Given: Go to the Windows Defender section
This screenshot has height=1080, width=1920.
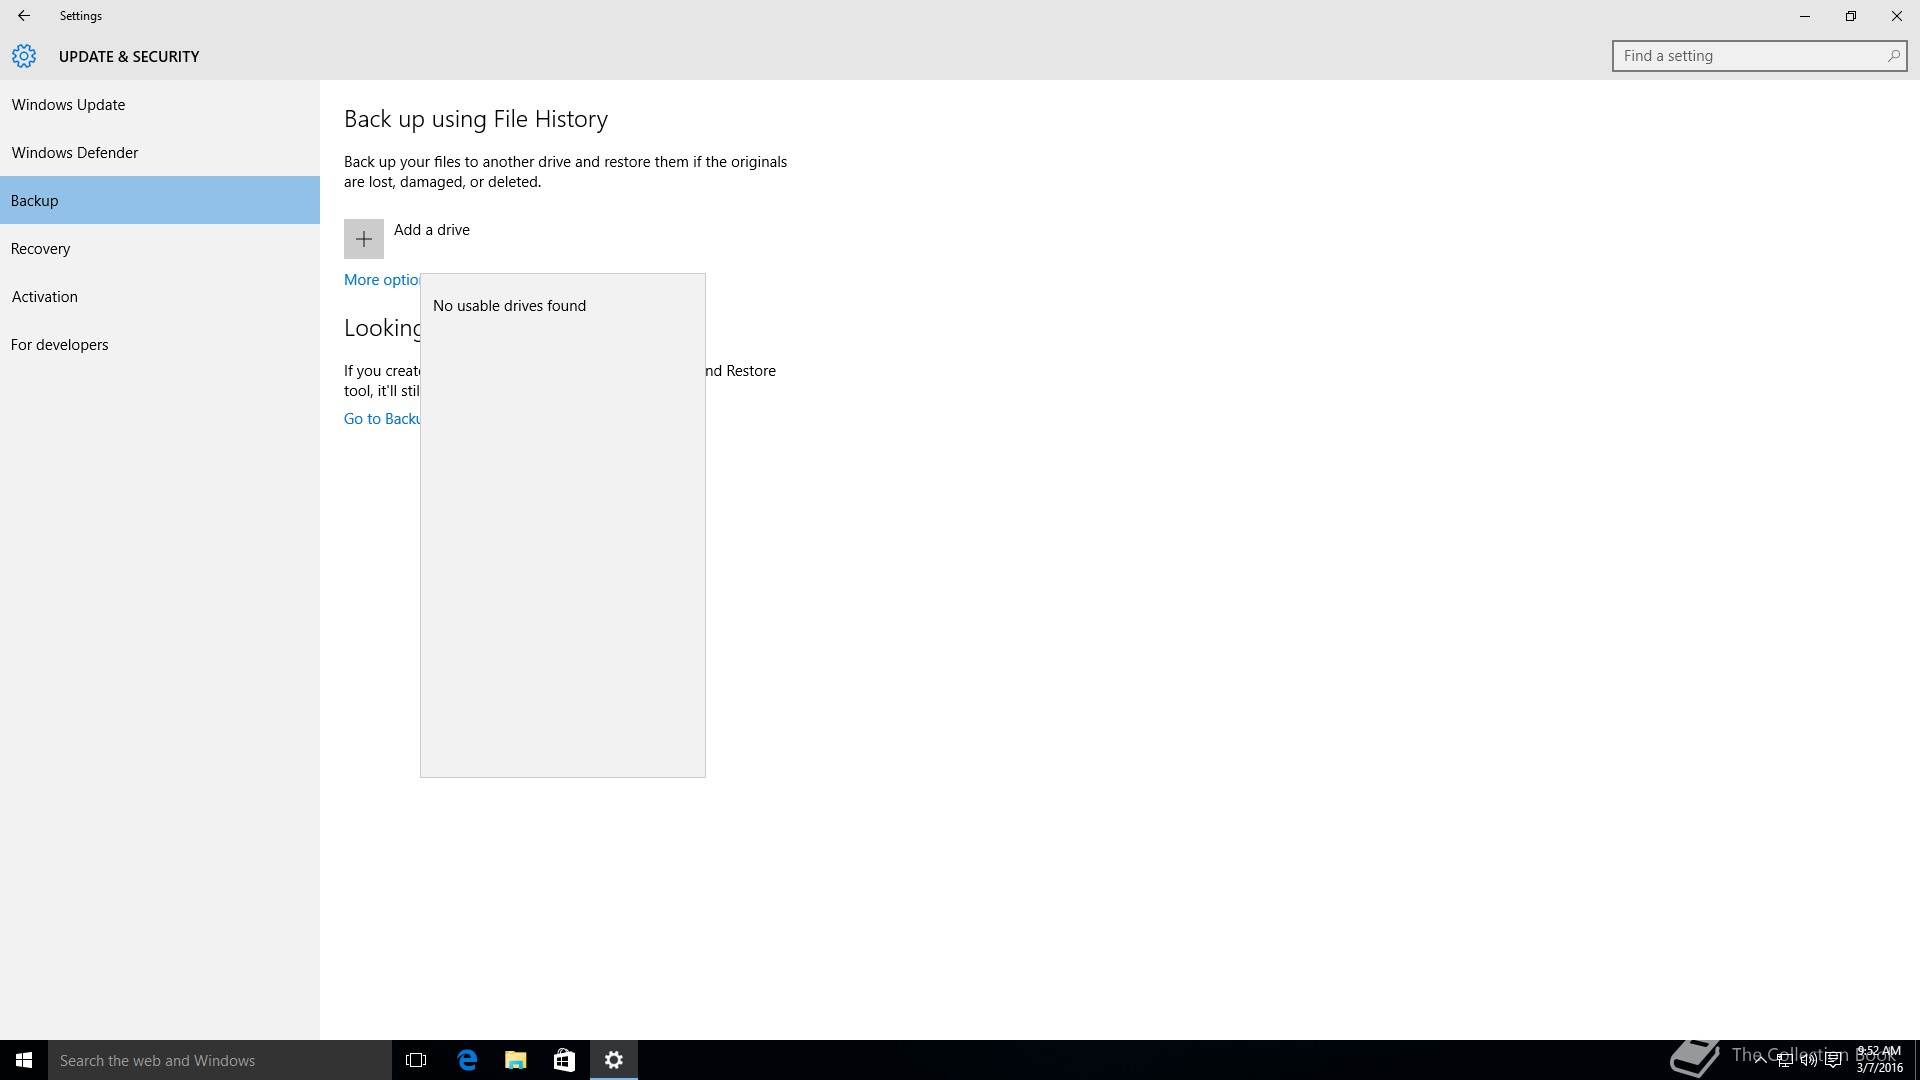Looking at the screenshot, I should [x=75, y=153].
